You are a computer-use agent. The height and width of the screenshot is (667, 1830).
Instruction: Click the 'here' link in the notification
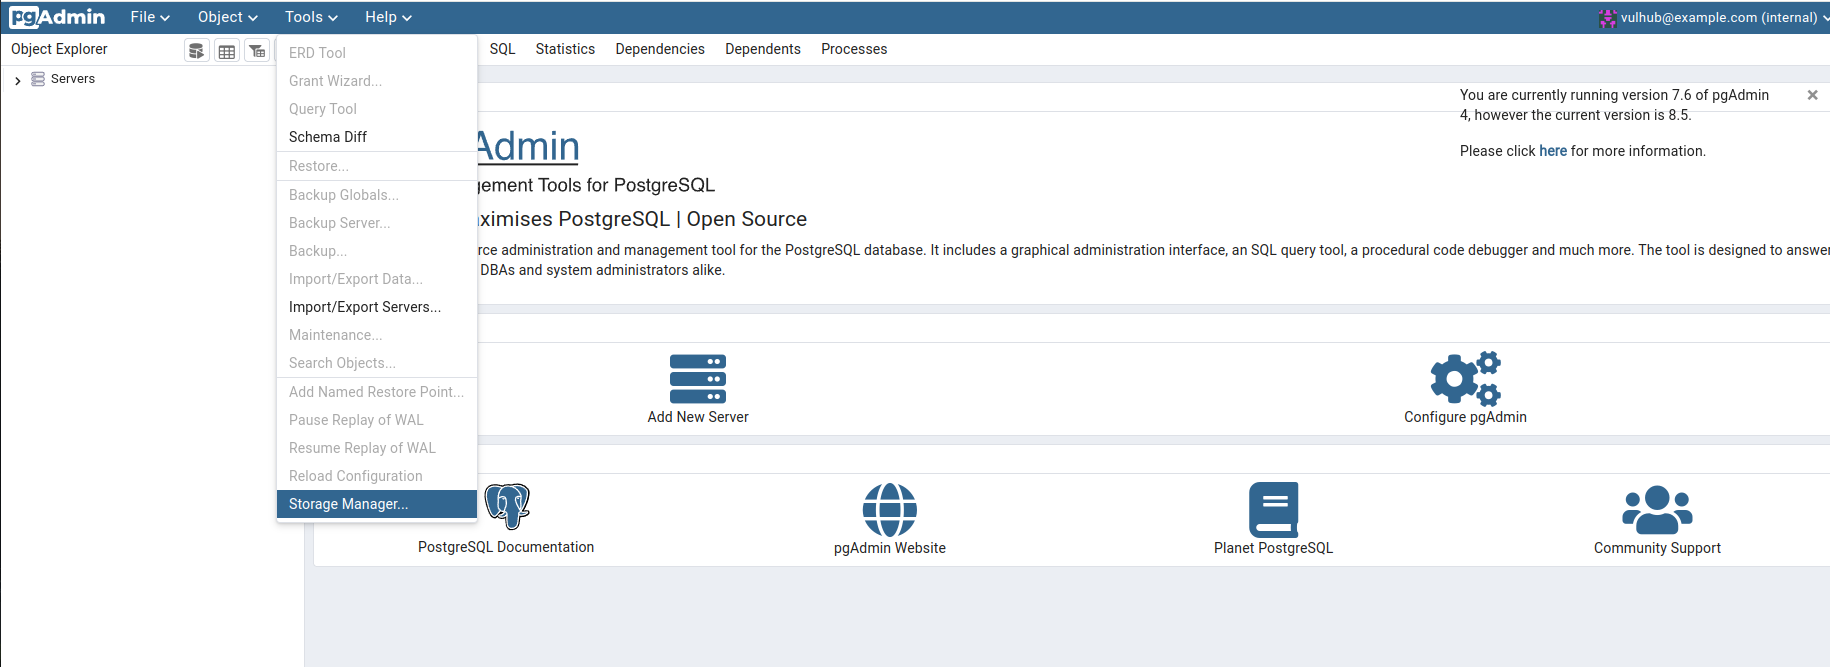[x=1553, y=151]
